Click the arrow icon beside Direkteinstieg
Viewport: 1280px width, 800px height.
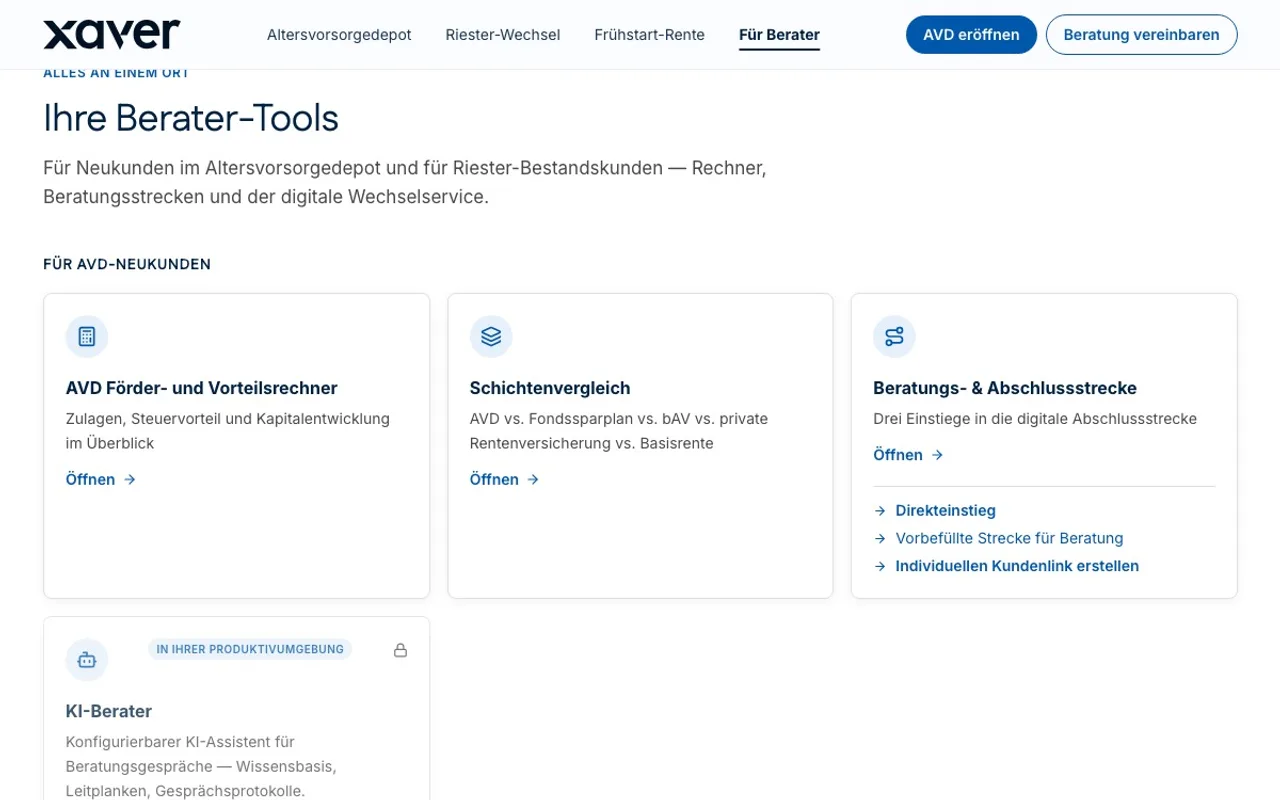tap(880, 511)
